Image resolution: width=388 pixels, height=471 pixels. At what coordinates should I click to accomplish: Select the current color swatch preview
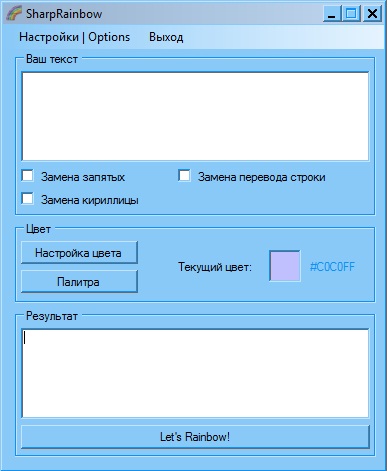tap(285, 266)
